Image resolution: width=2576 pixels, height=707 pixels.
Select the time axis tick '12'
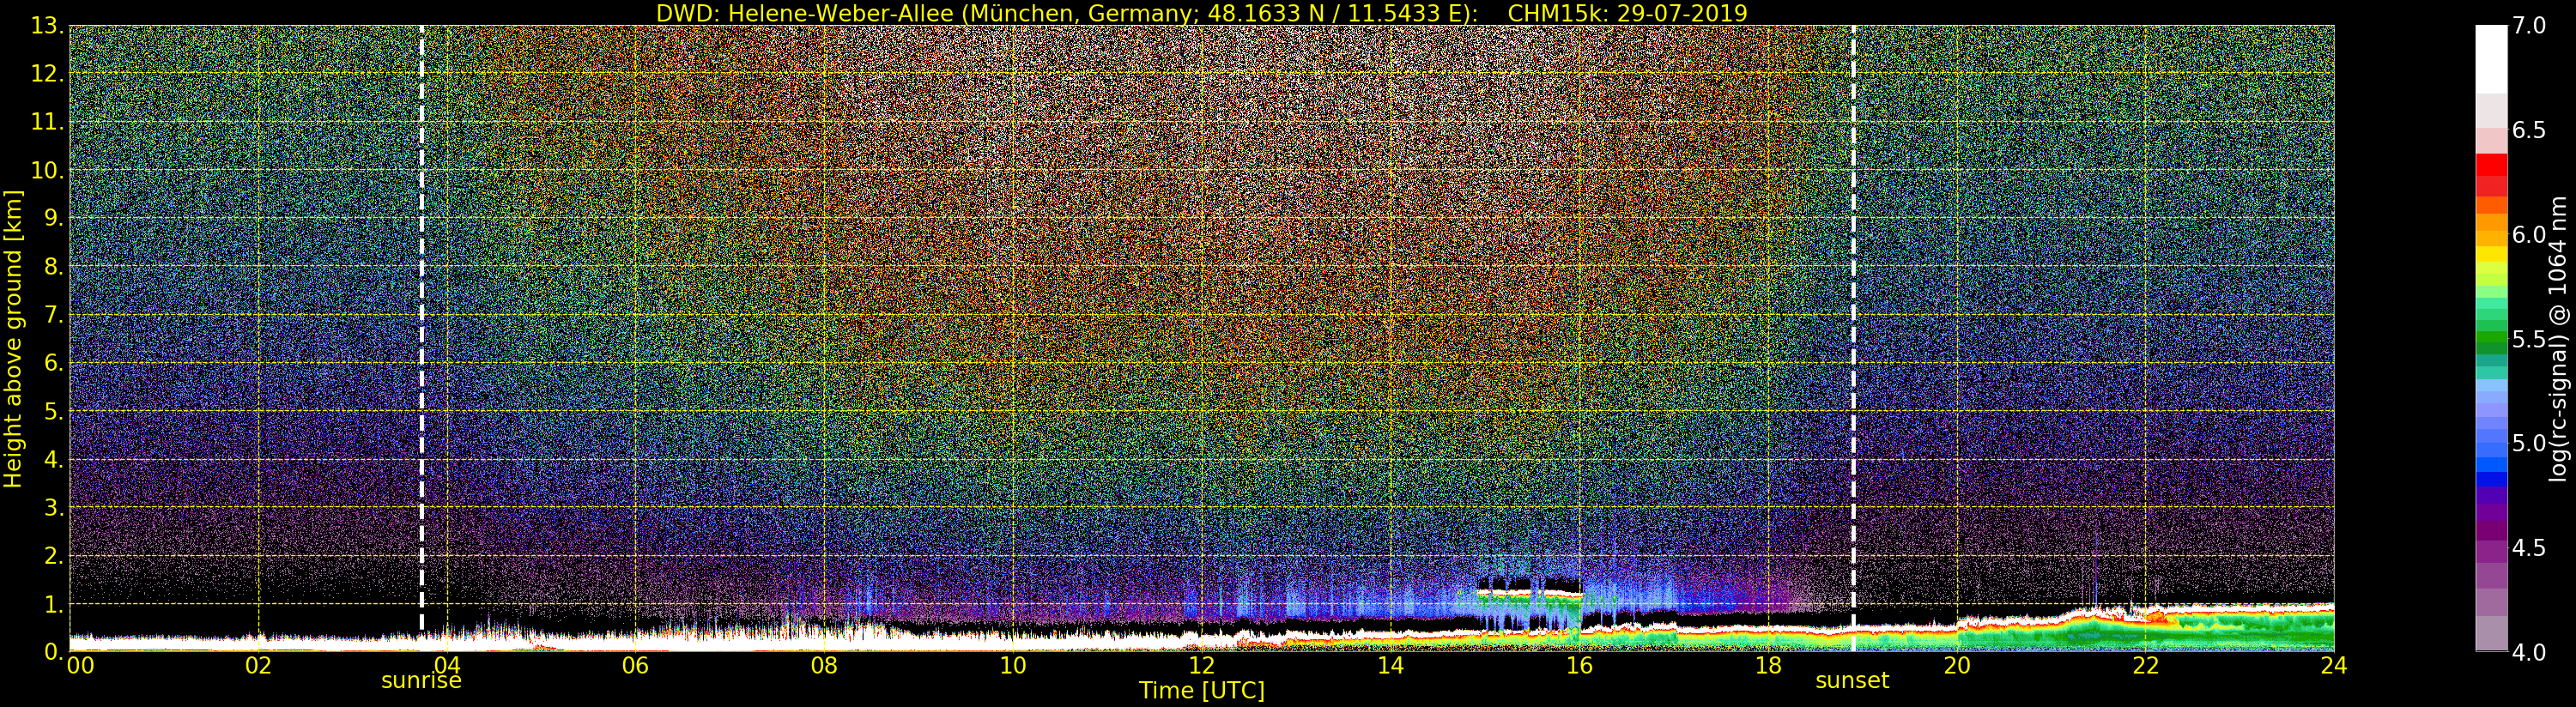point(1201,665)
